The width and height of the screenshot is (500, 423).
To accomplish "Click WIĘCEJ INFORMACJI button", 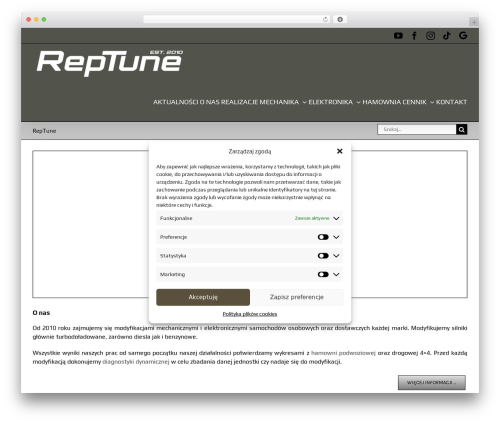I will [432, 382].
